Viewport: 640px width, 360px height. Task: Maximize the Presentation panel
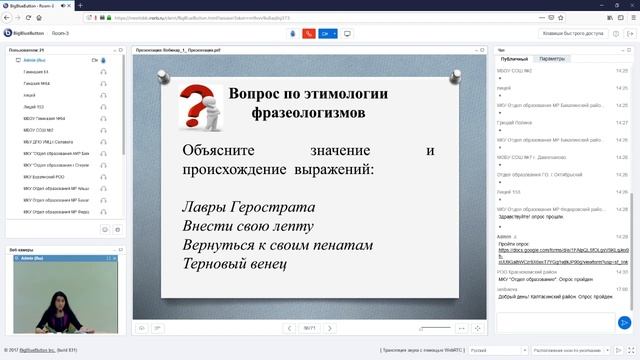click(482, 50)
